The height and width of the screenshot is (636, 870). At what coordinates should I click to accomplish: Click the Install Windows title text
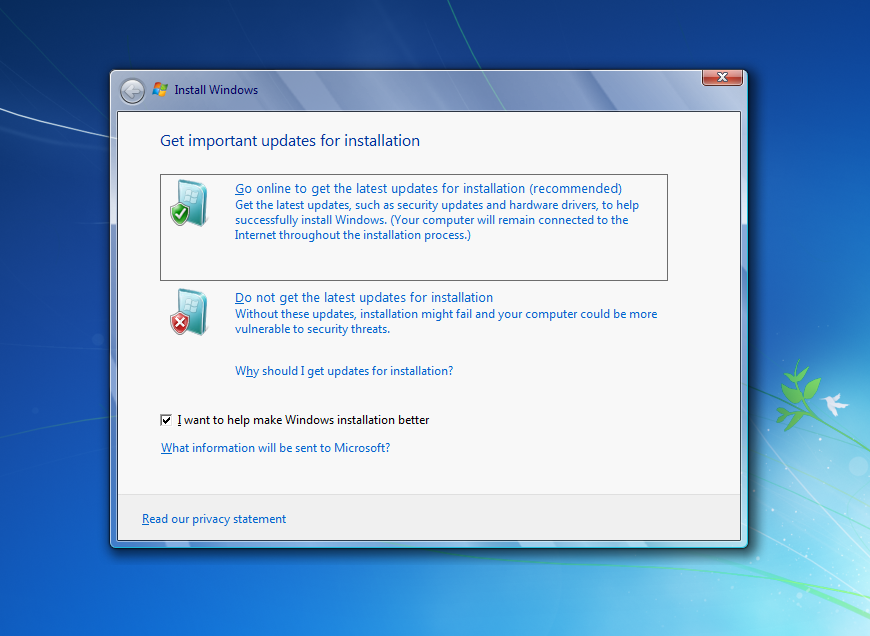point(216,90)
